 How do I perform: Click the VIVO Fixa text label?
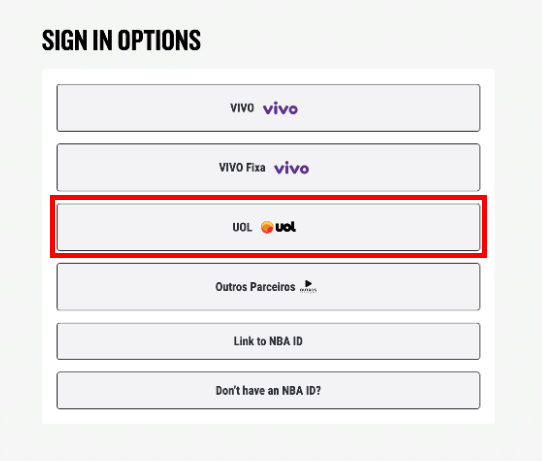pyautogui.click(x=242, y=168)
